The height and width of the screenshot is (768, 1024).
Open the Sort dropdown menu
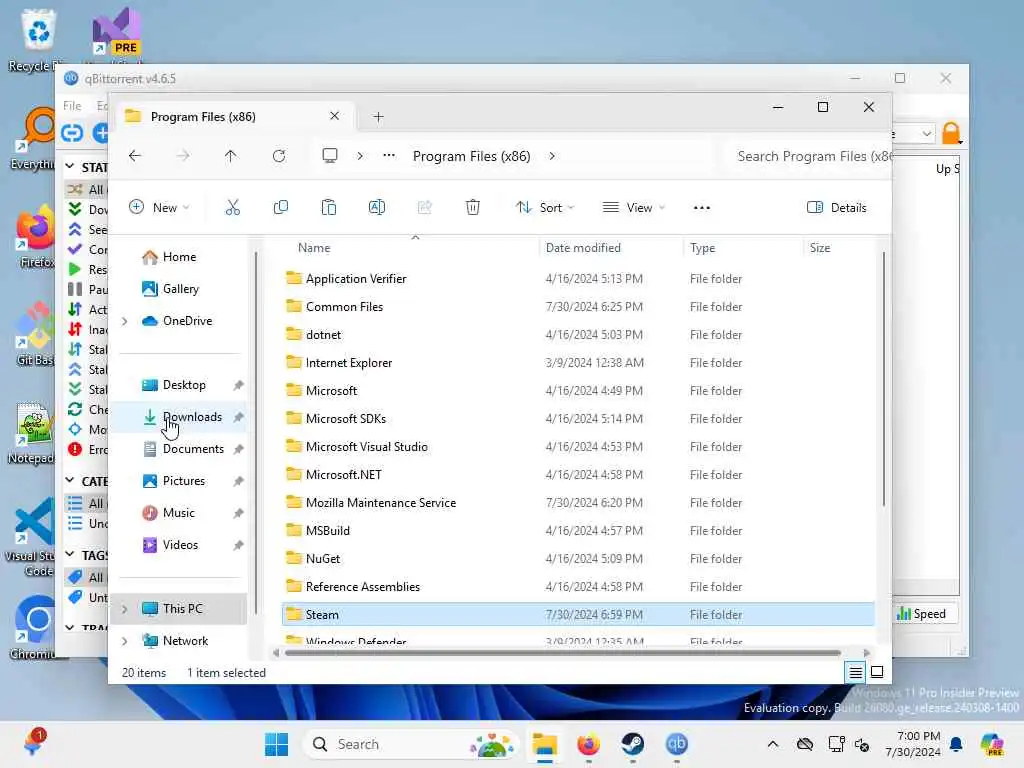pyautogui.click(x=545, y=208)
